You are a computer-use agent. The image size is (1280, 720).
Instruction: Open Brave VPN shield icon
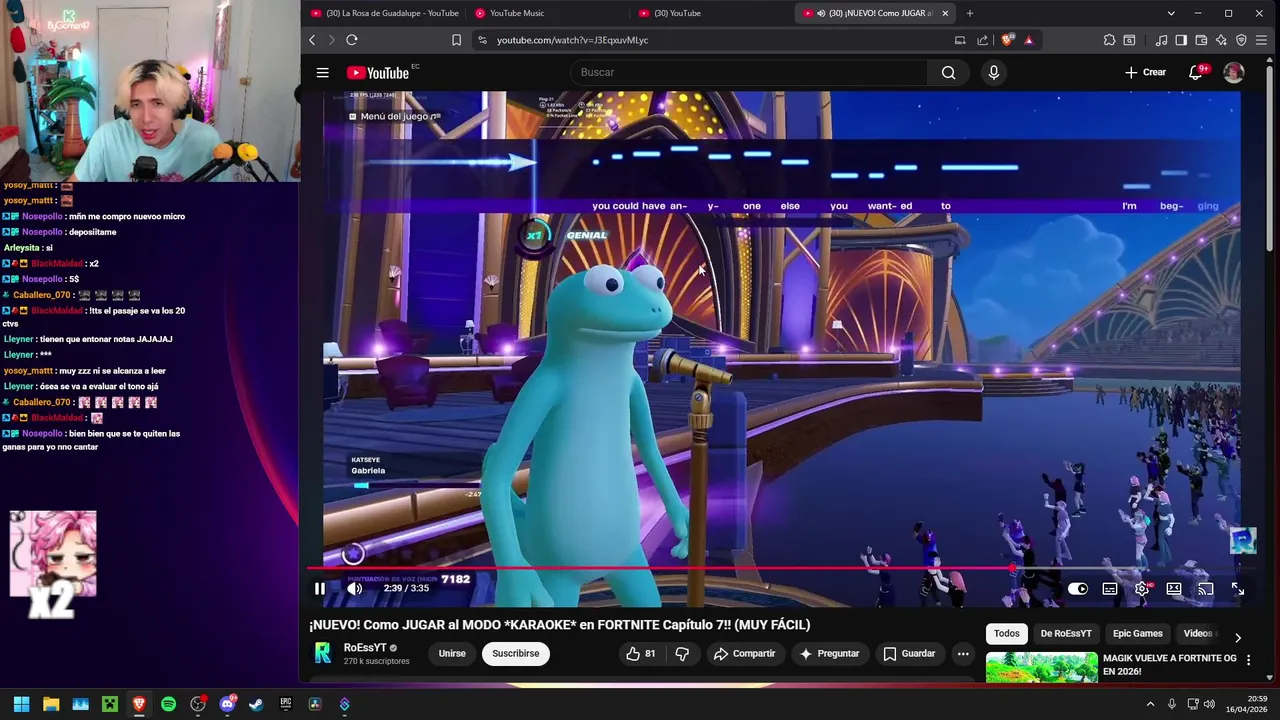point(1241,40)
